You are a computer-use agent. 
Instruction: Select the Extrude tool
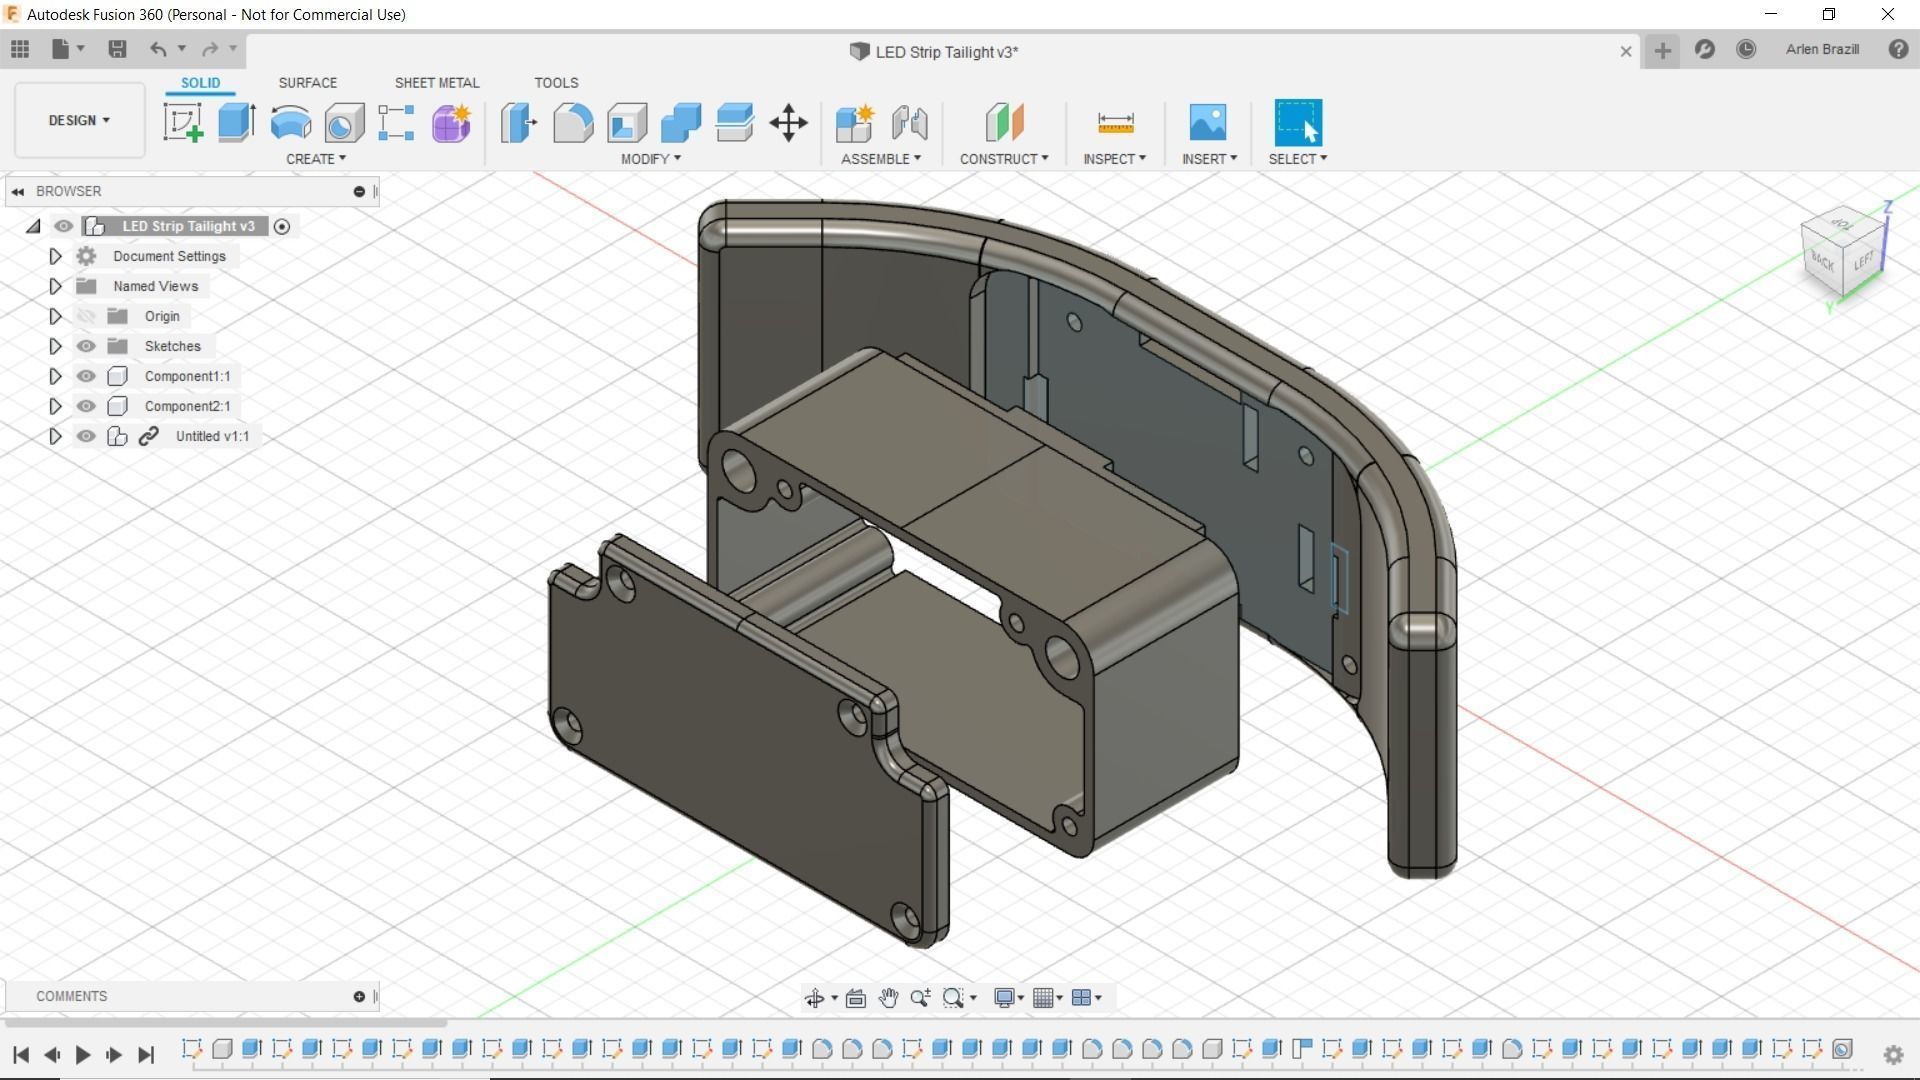pos(237,123)
